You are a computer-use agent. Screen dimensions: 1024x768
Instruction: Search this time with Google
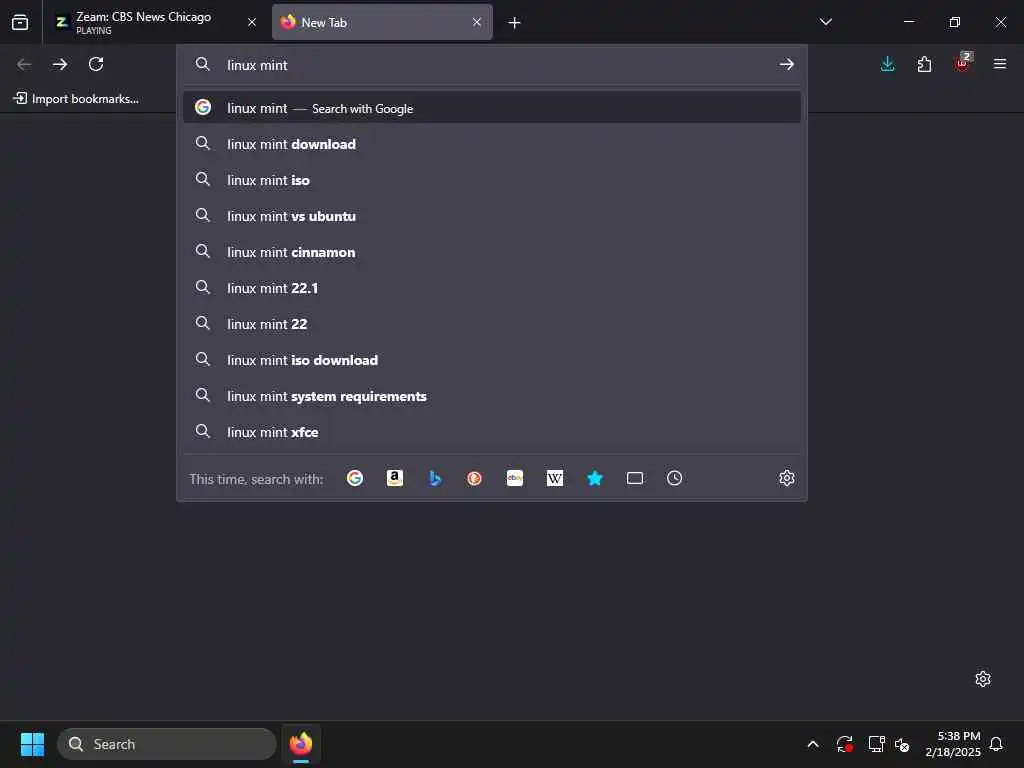click(355, 478)
